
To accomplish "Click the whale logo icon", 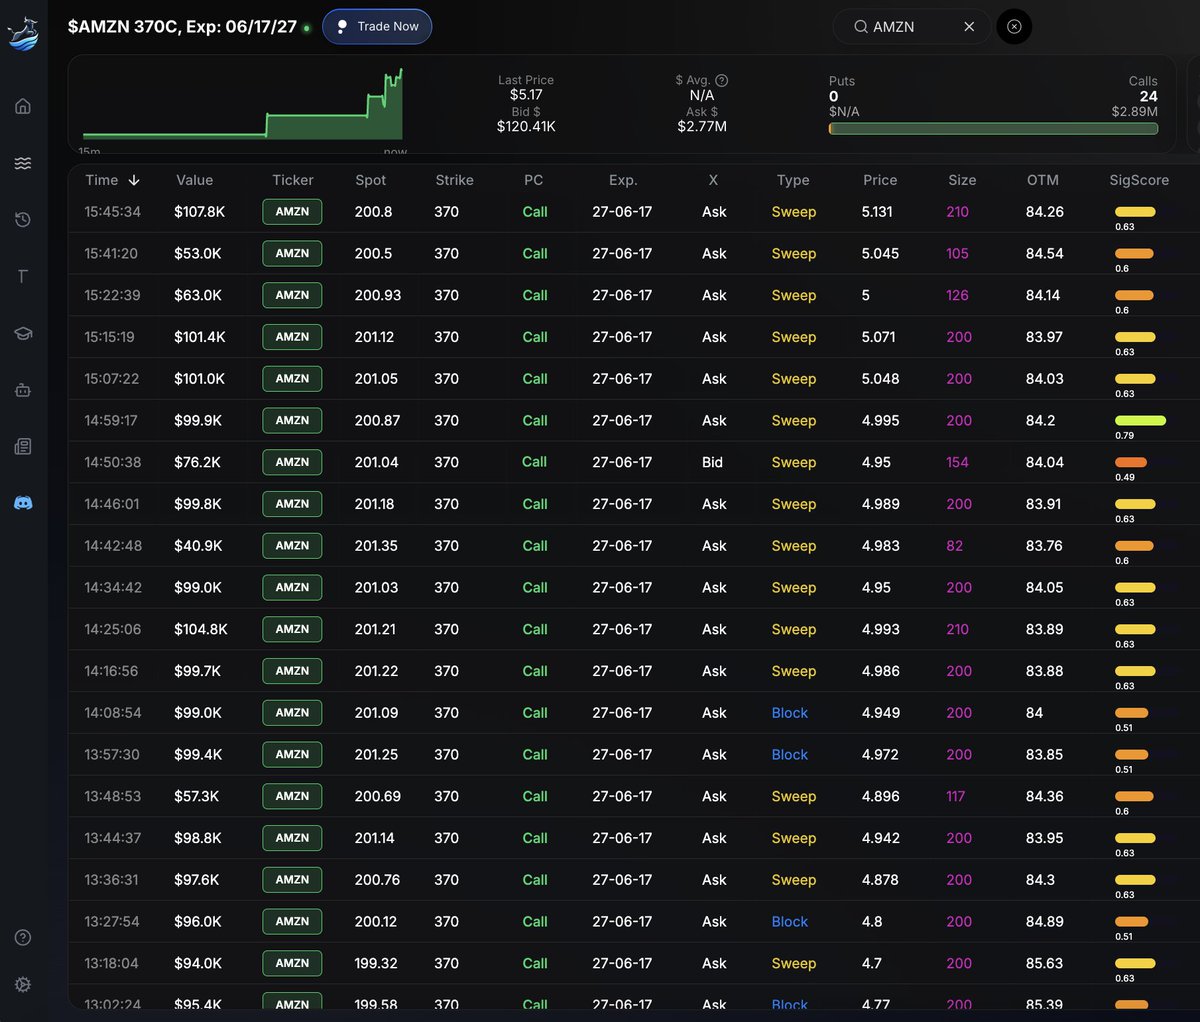I will [23, 34].
